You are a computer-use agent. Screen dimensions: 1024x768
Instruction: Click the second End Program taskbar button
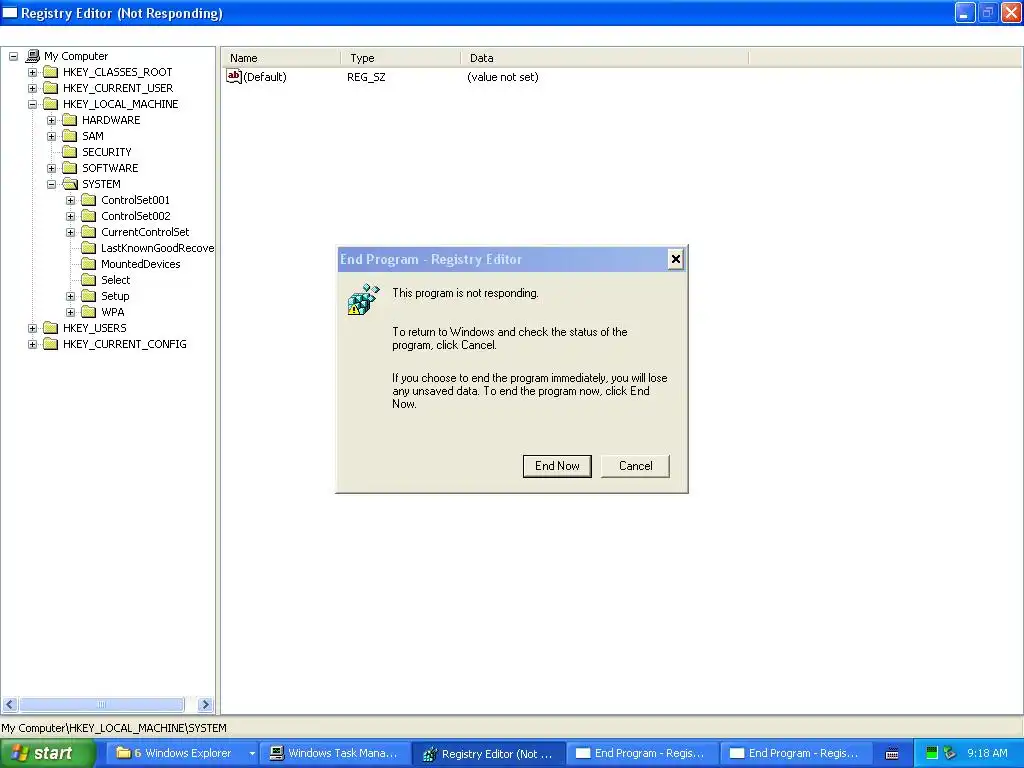click(x=795, y=754)
